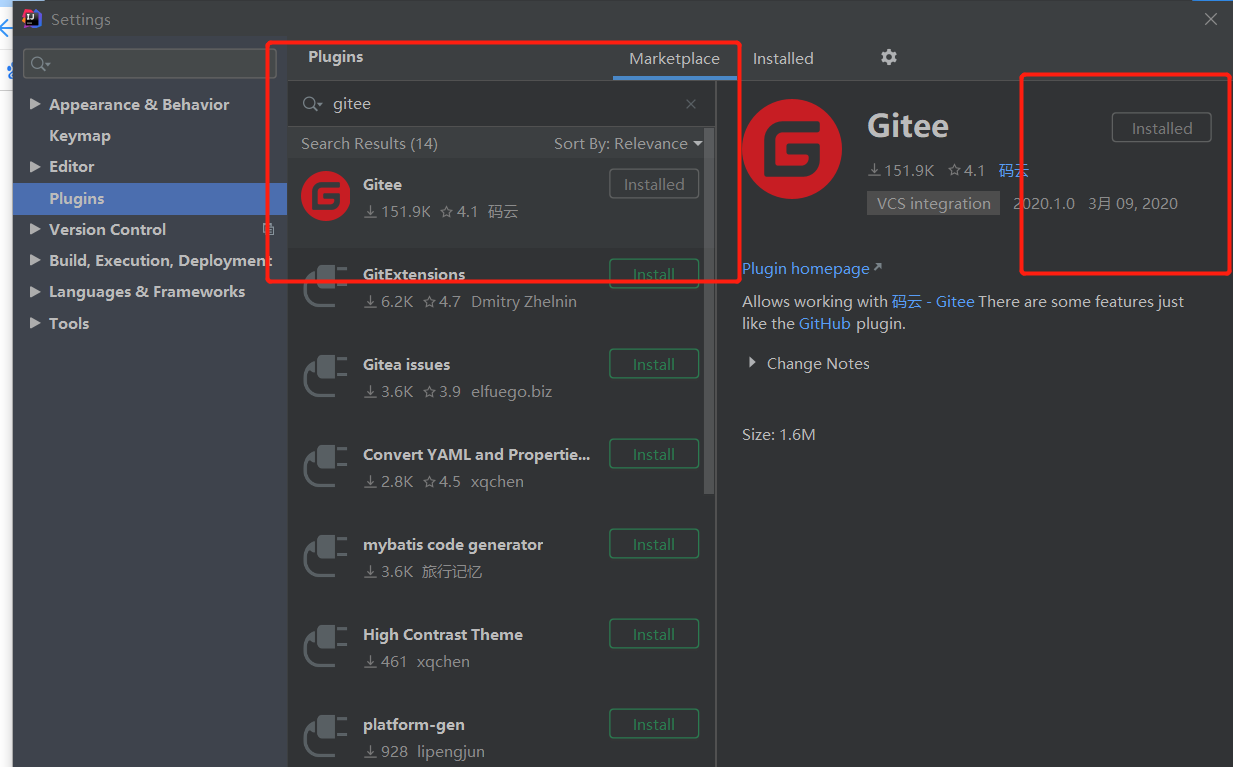Select the Gitea issues plugin name
The image size is (1233, 767).
[406, 364]
